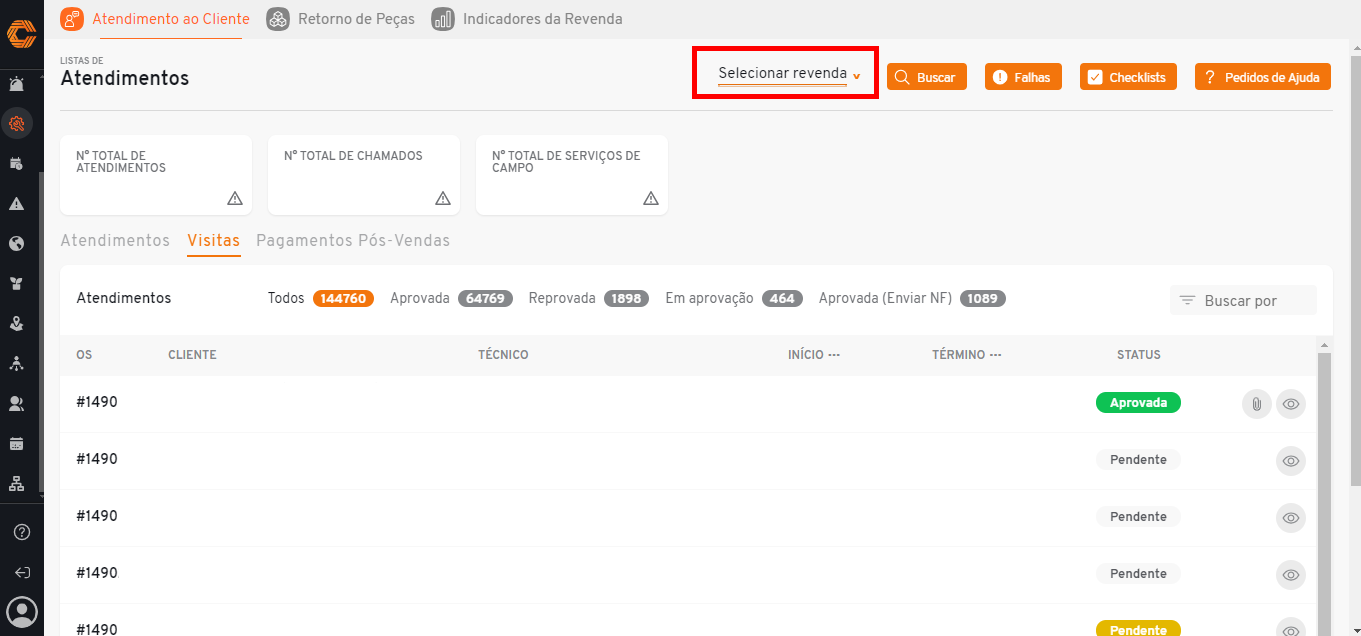
Task: Switch to Pagamentos Pós-Vendas sub-tab
Action: [x=353, y=241]
